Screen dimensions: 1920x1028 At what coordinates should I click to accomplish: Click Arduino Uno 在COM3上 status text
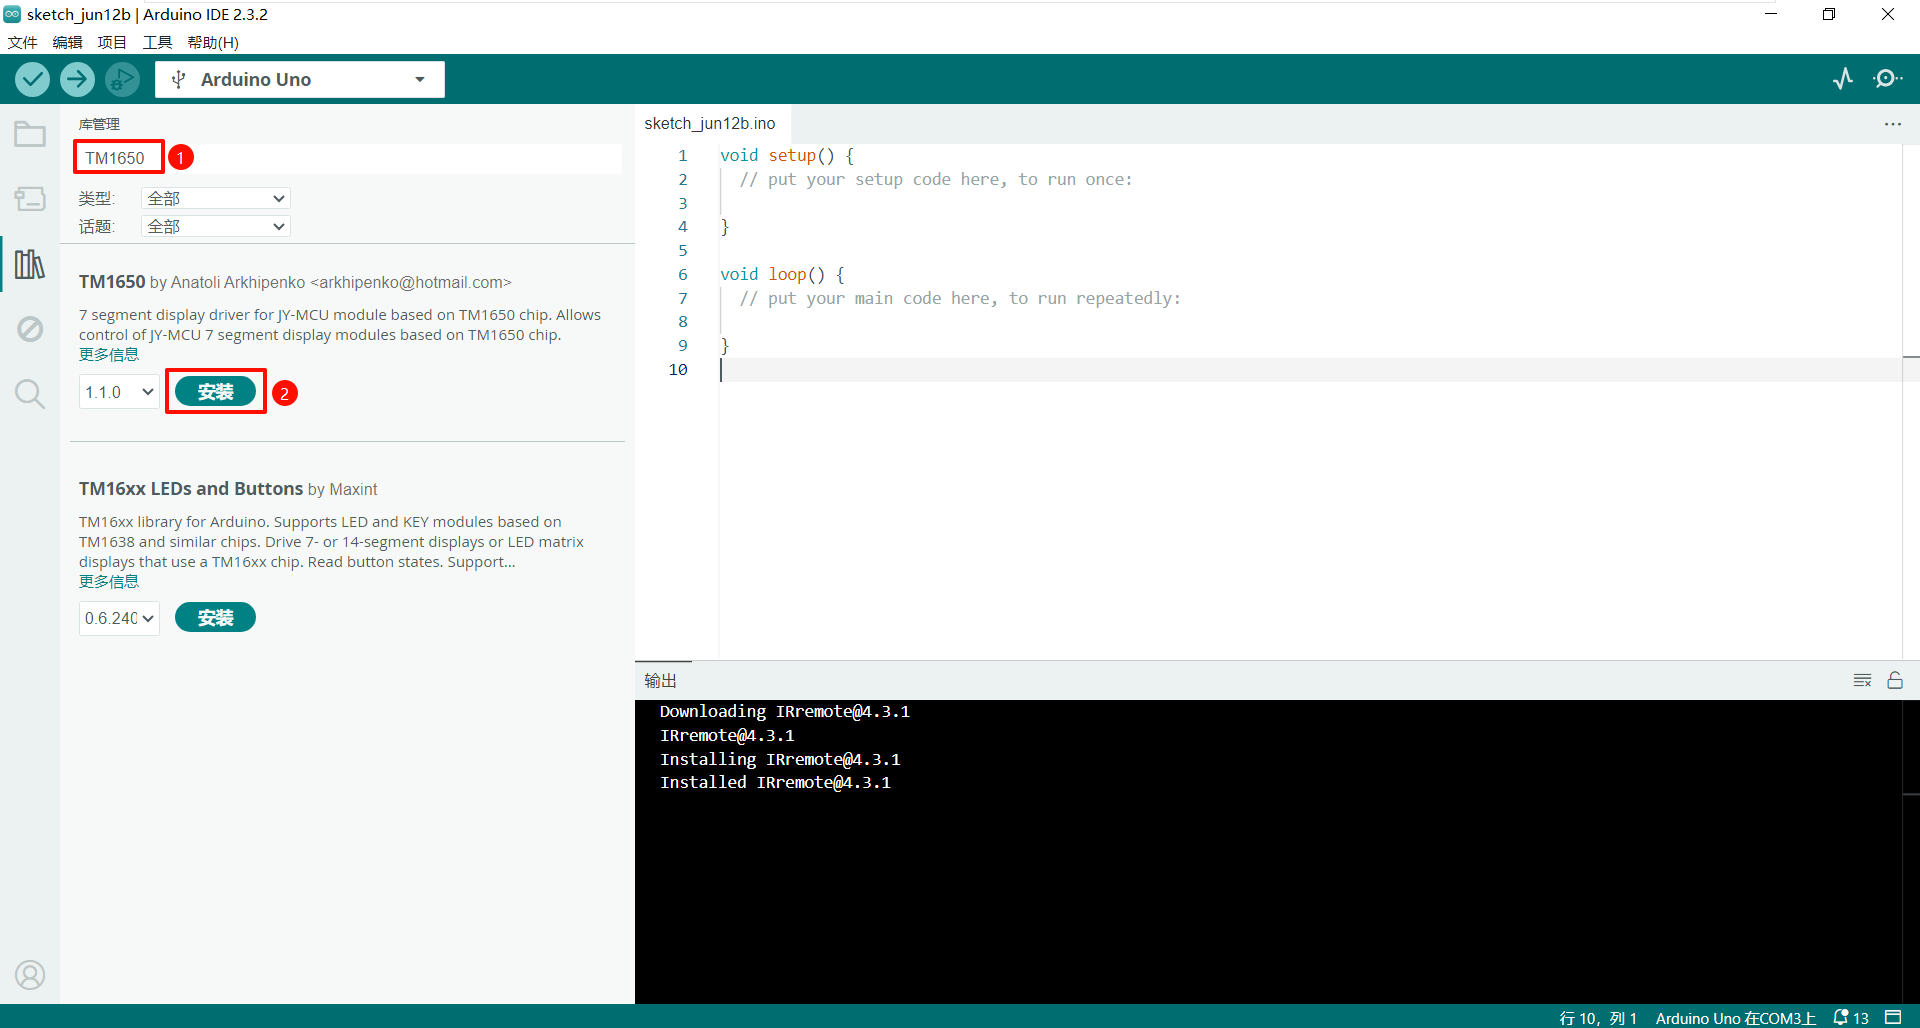pos(1735,1018)
